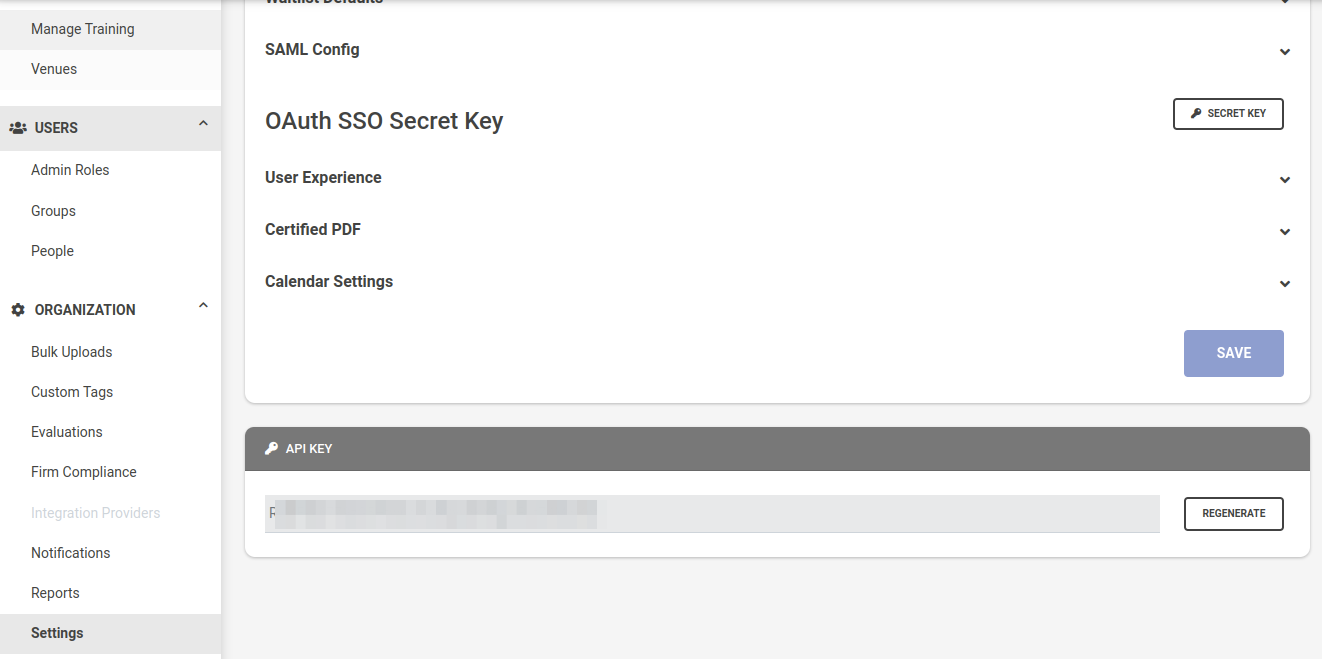Click the Organization gear icon

pos(18,310)
